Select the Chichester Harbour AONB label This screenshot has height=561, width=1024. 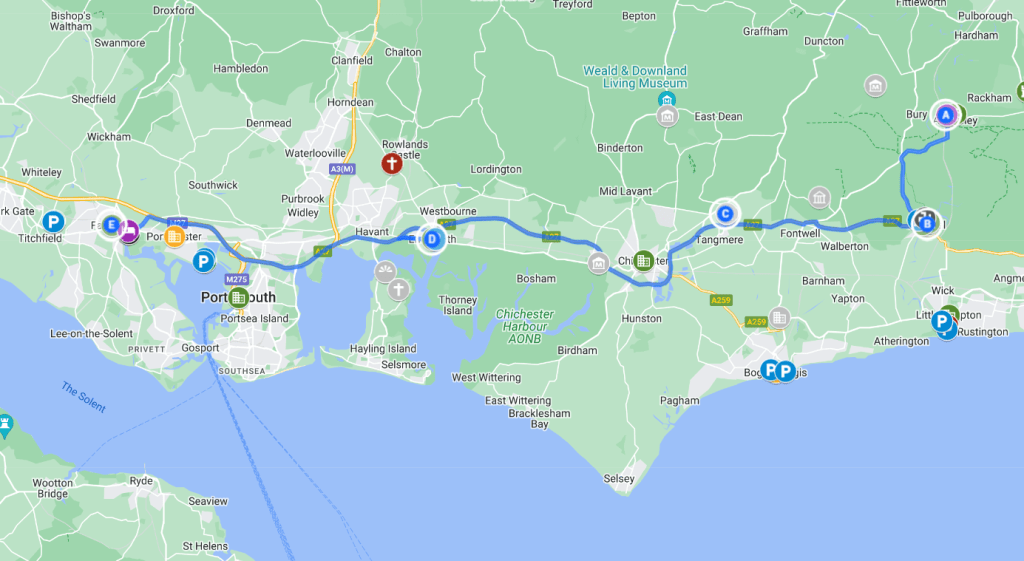coord(524,326)
